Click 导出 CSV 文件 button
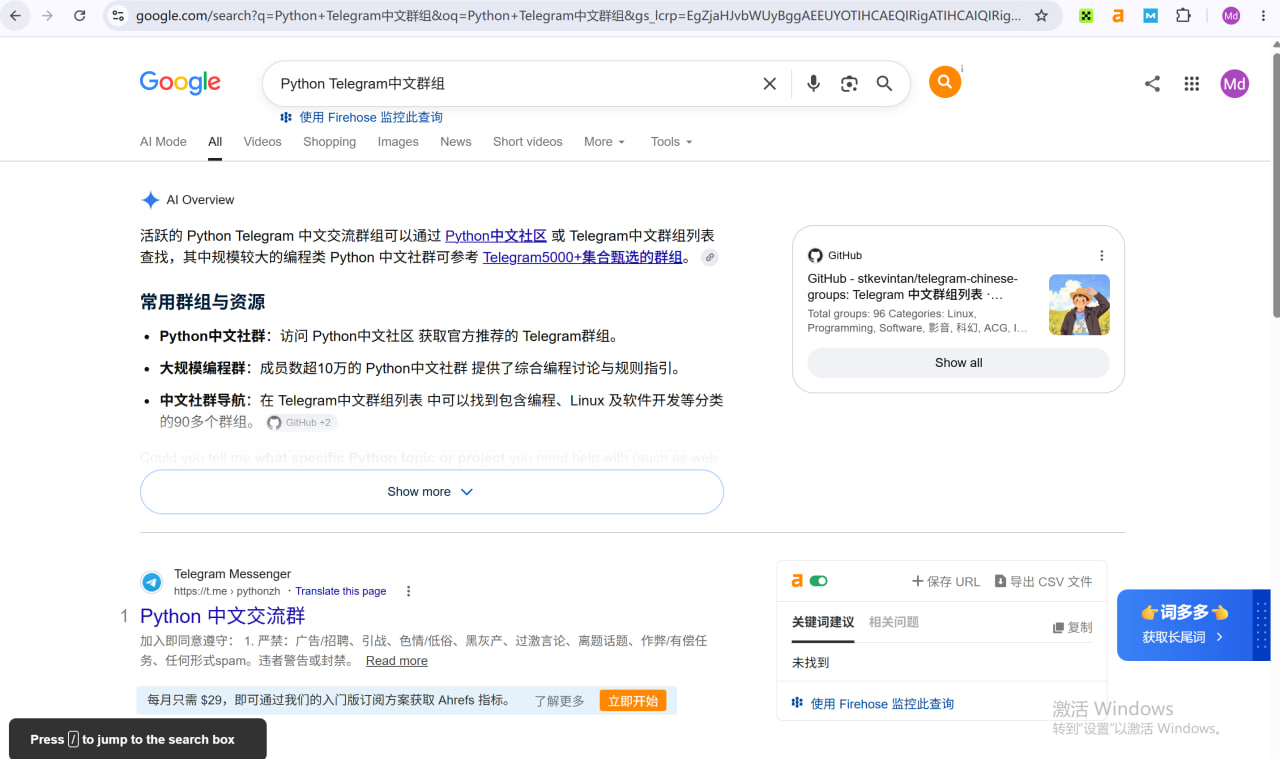The image size is (1280, 759). click(x=1043, y=581)
